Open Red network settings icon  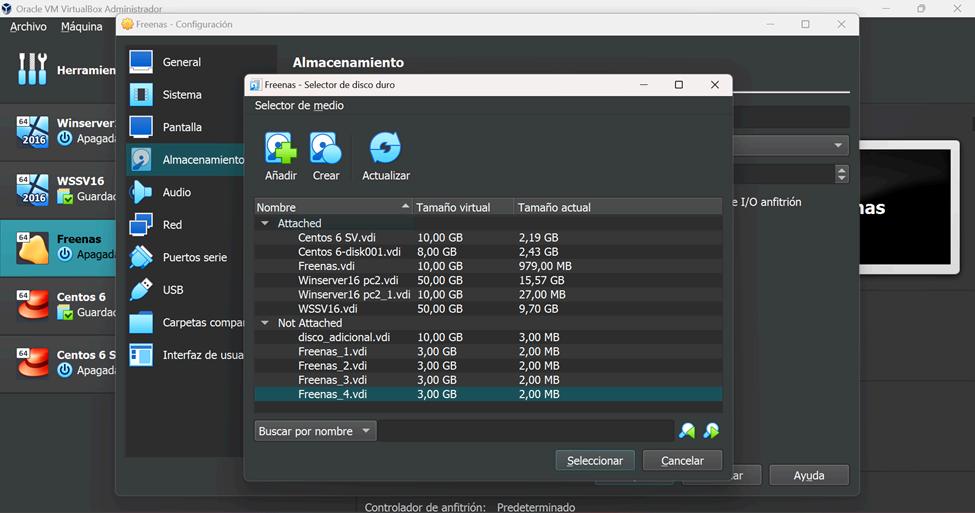coord(141,224)
